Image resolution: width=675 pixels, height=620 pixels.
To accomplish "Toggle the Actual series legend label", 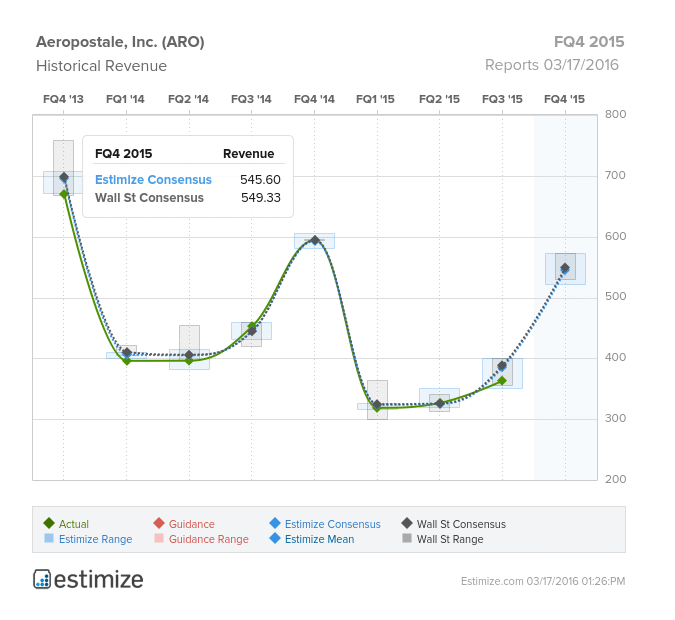I will click(x=74, y=524).
